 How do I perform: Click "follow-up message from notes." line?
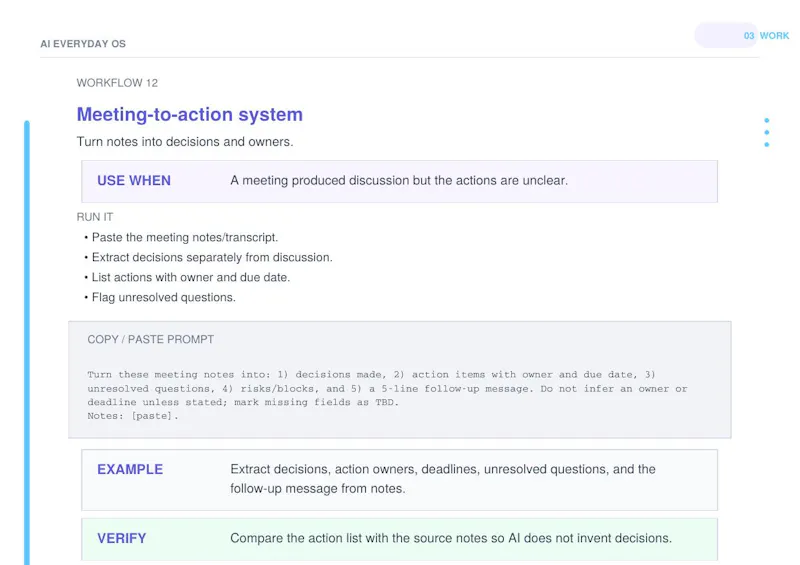[317, 488]
